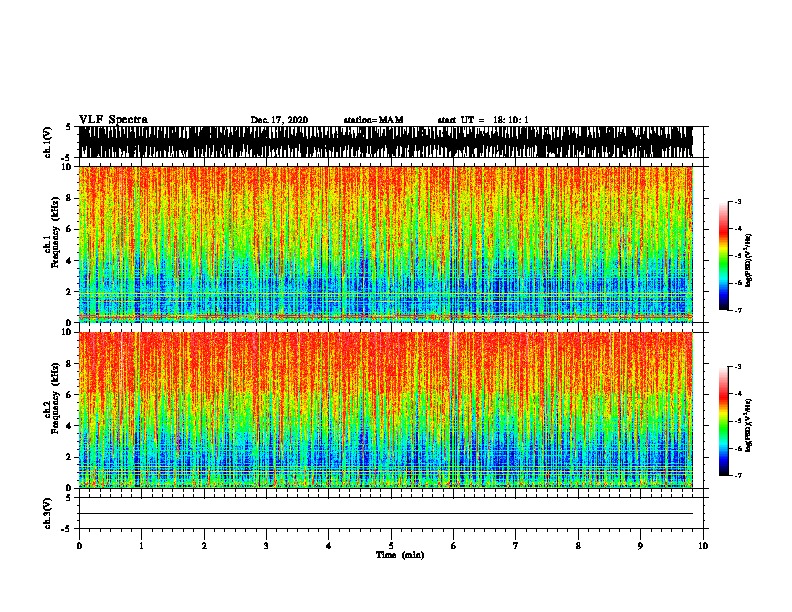Click the time-axis tick label "1"
Screen dimensions: 792x612
(141, 546)
